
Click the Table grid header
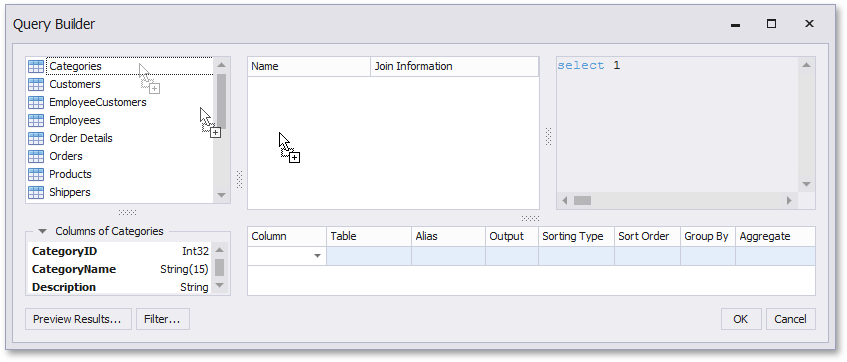click(x=369, y=237)
